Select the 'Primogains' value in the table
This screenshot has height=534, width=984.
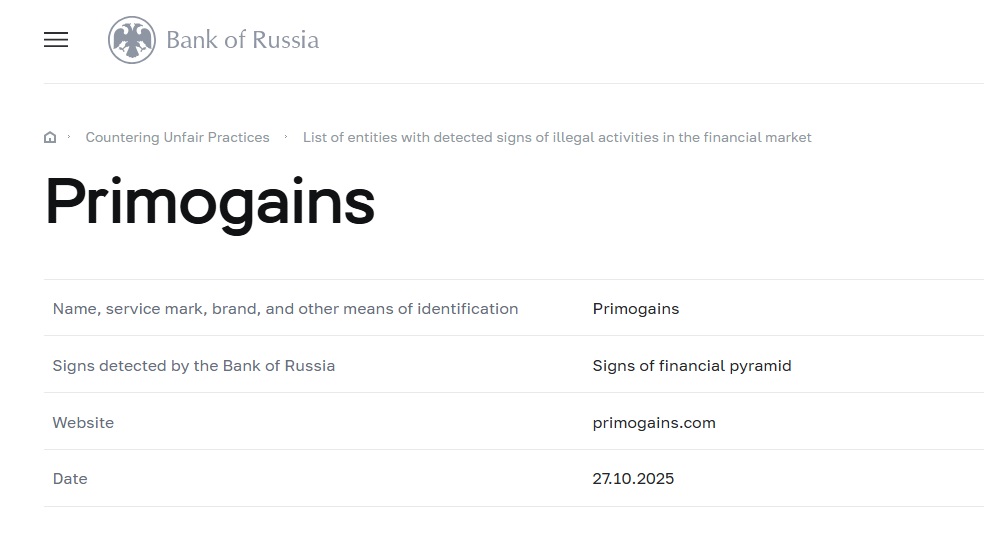(635, 309)
